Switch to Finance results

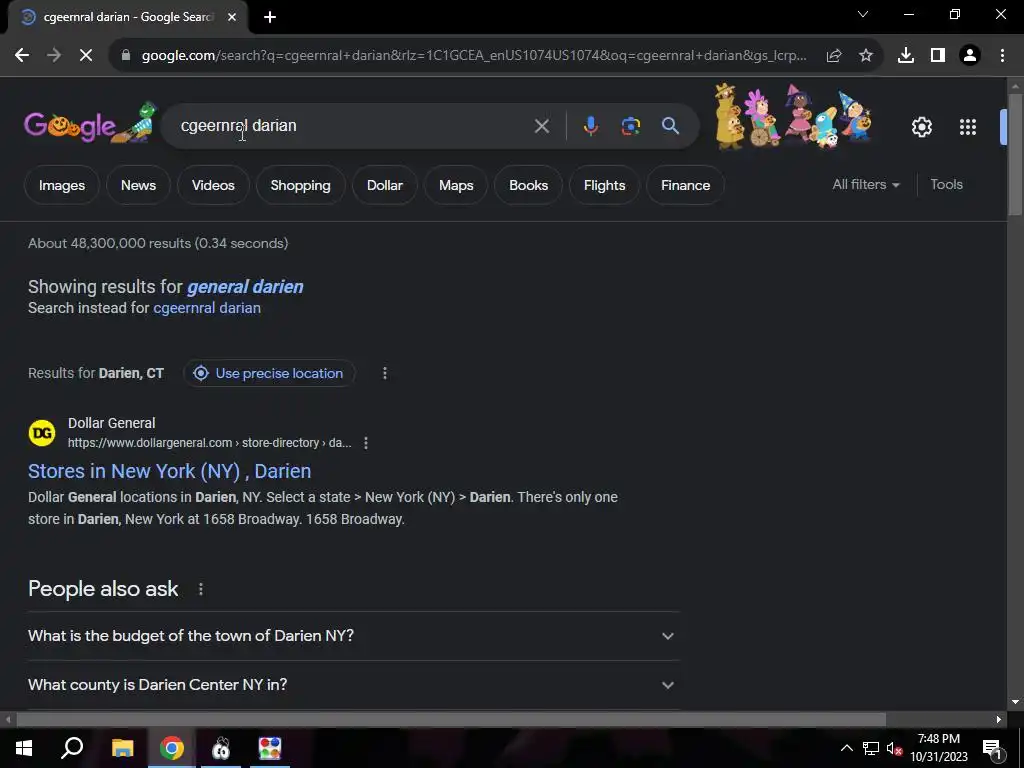(x=685, y=185)
